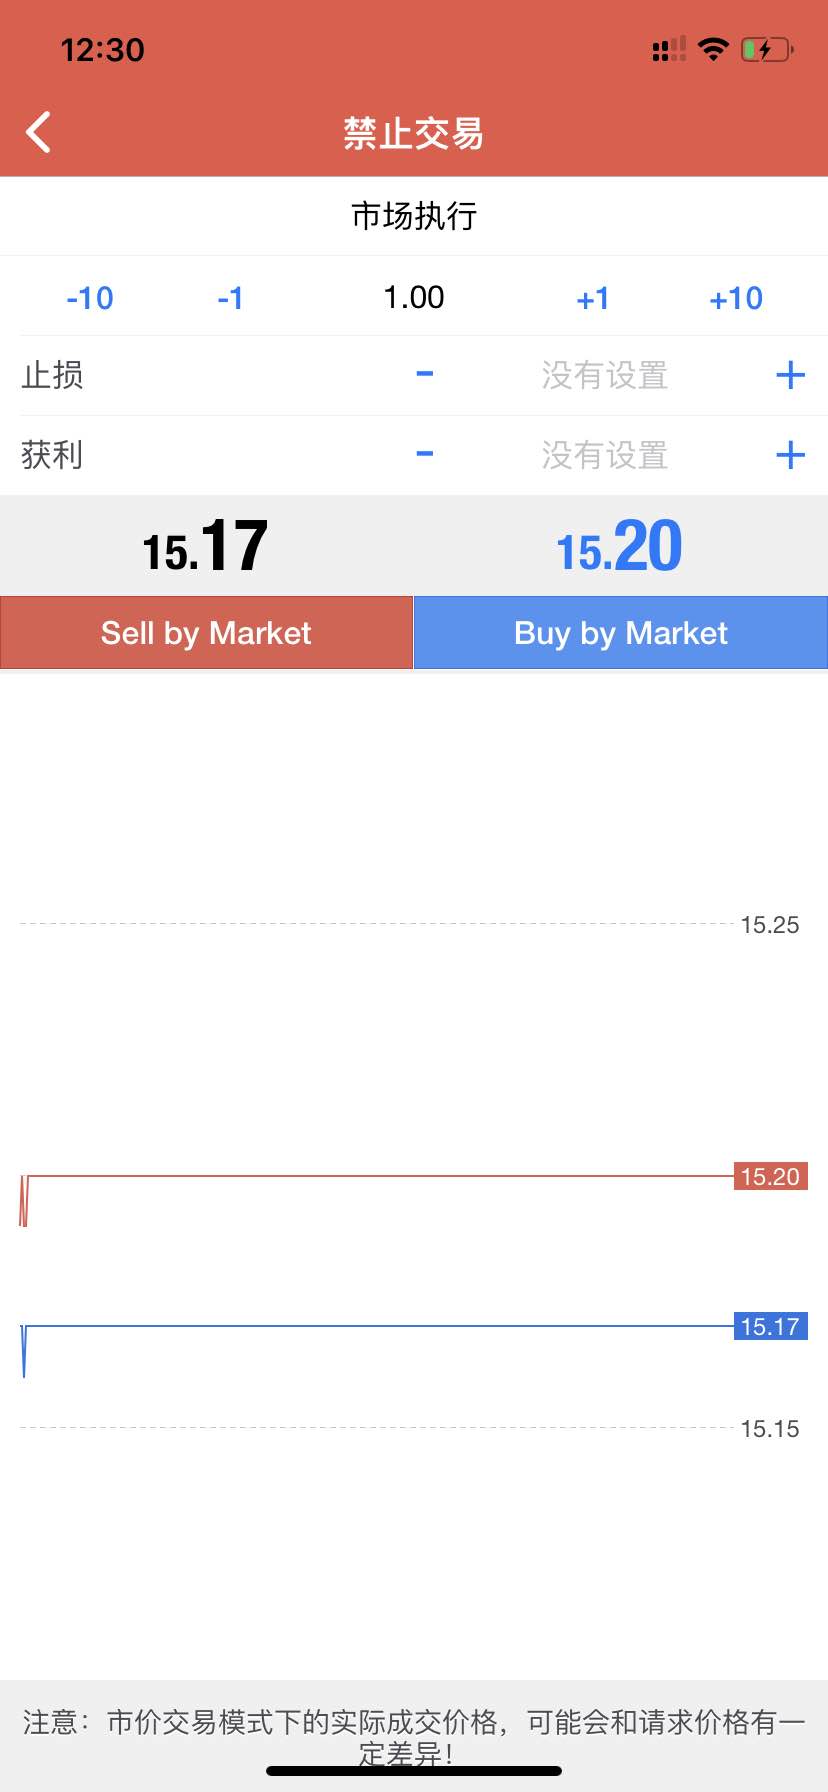Tap the 15.20 buy price

tap(619, 547)
